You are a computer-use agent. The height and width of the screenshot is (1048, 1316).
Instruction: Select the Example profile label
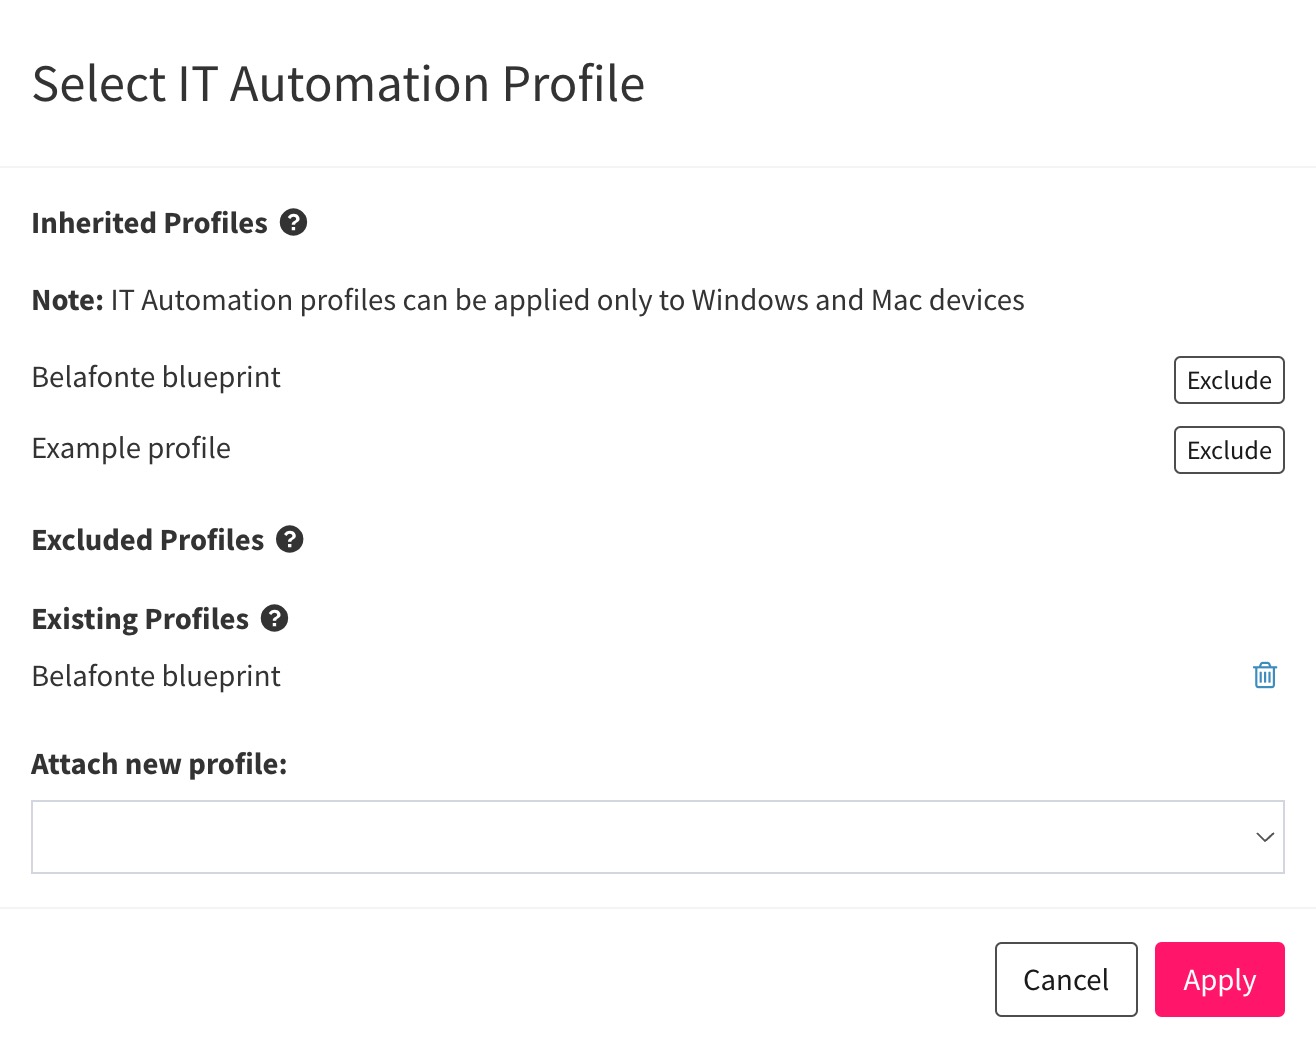[x=131, y=448]
